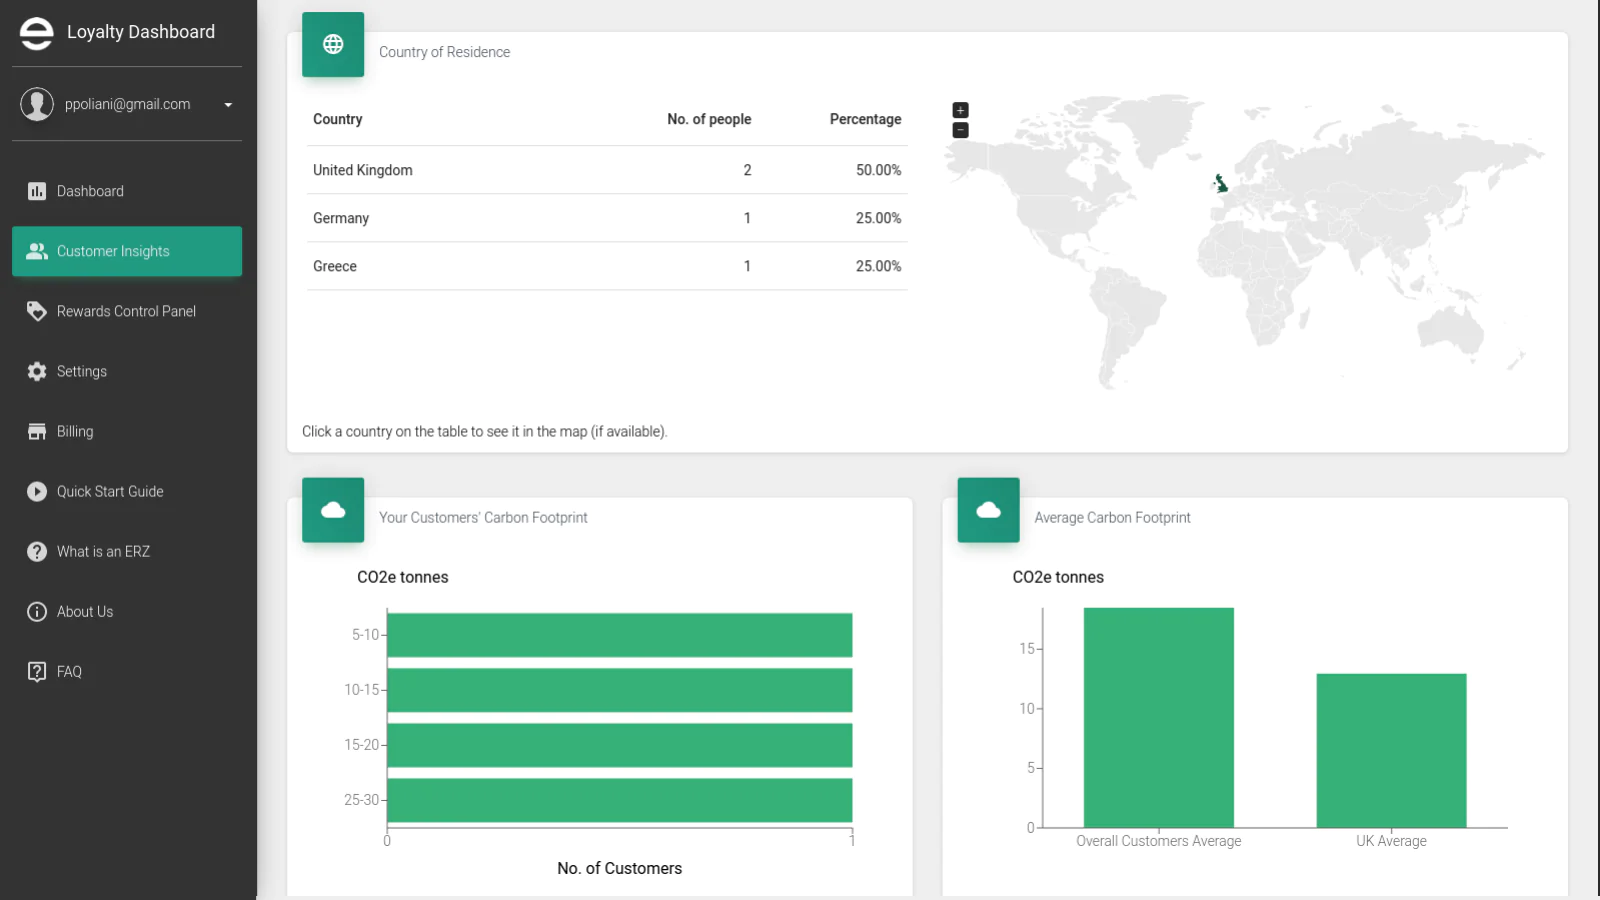Click the About Us info icon

click(x=37, y=611)
